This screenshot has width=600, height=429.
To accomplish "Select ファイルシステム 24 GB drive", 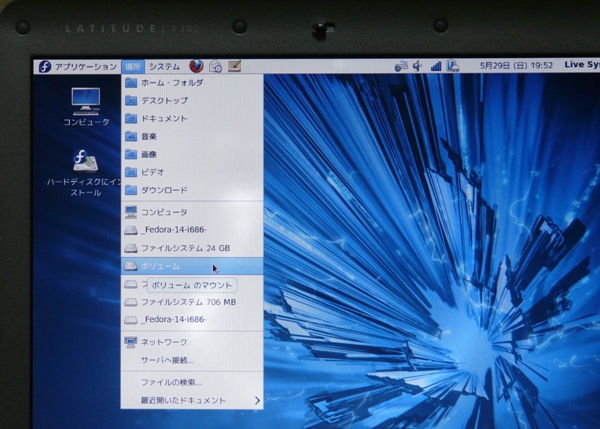I will point(185,247).
